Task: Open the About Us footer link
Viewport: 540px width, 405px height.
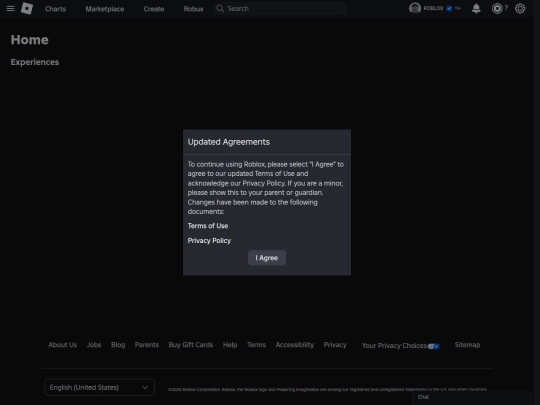Action: [62, 345]
